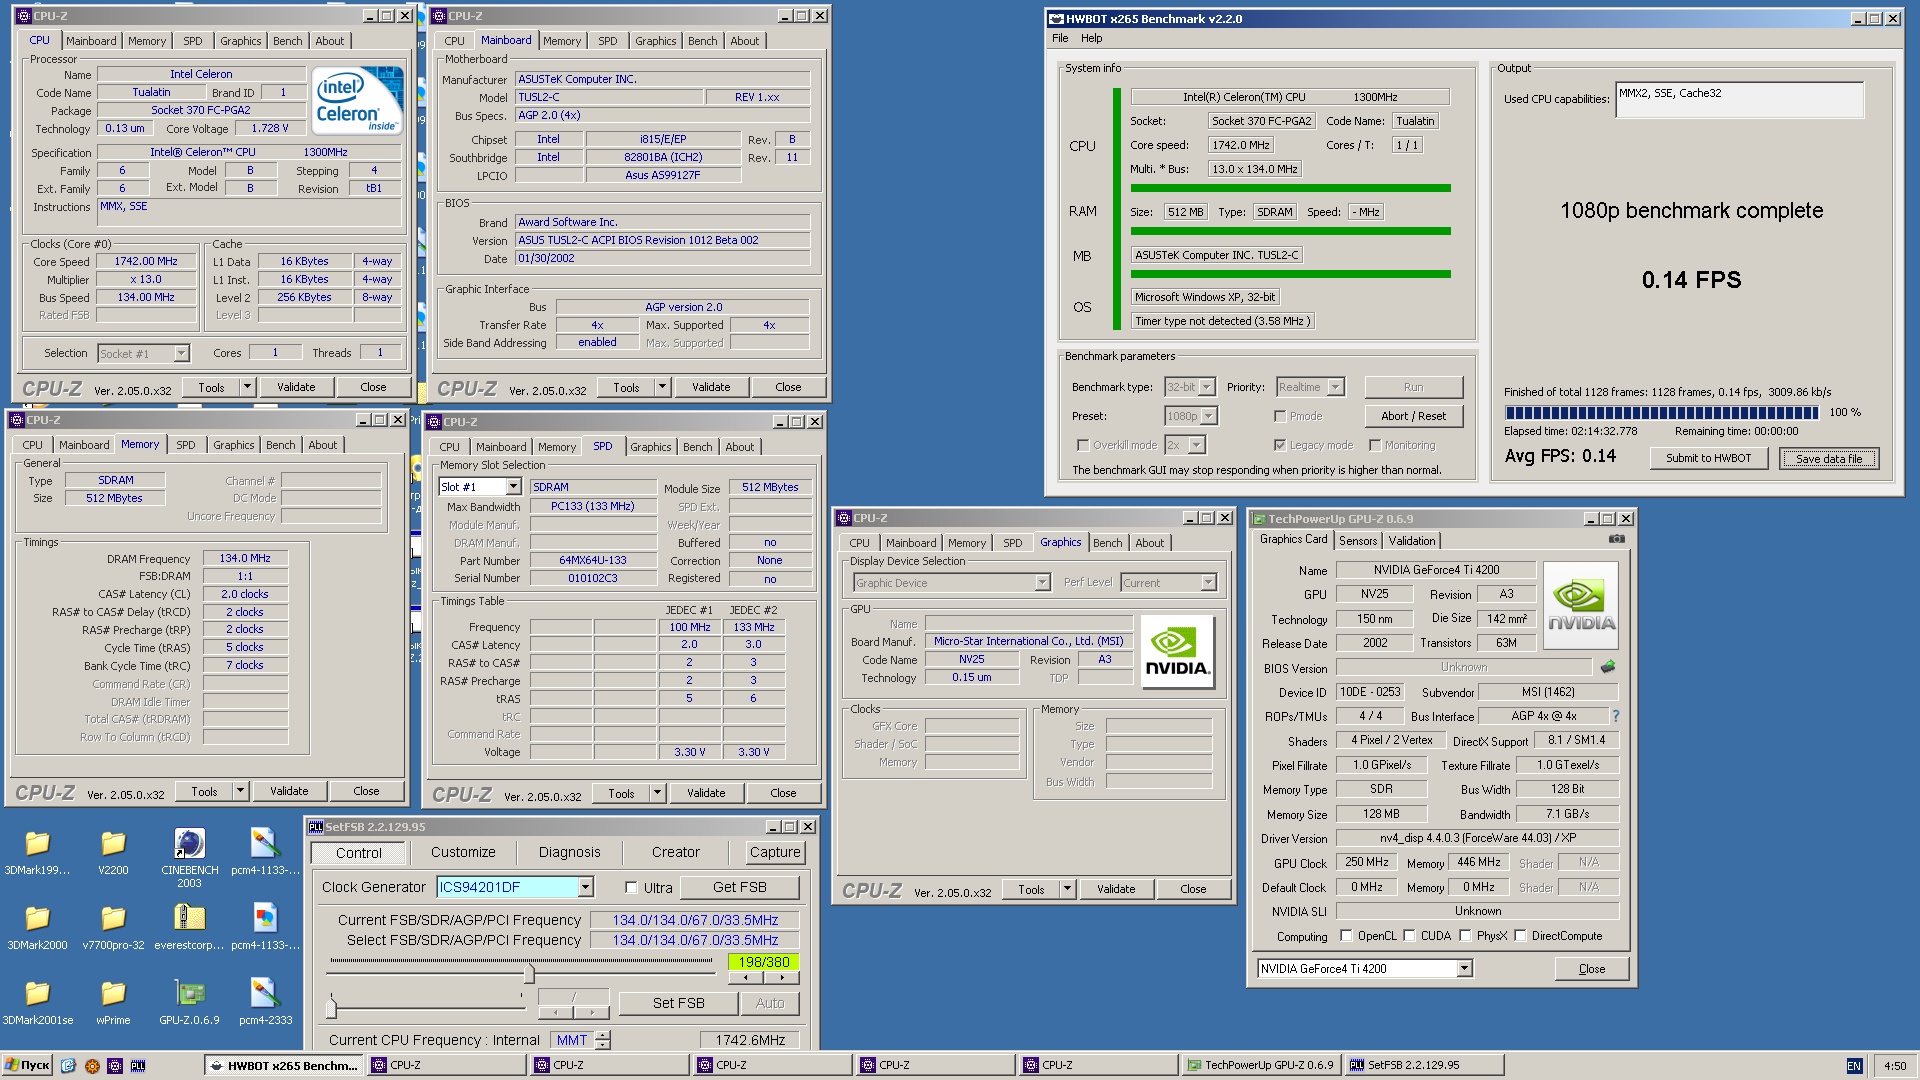The height and width of the screenshot is (1080, 1920).
Task: Toggle Legacy mode checkbox
Action: (x=1280, y=445)
